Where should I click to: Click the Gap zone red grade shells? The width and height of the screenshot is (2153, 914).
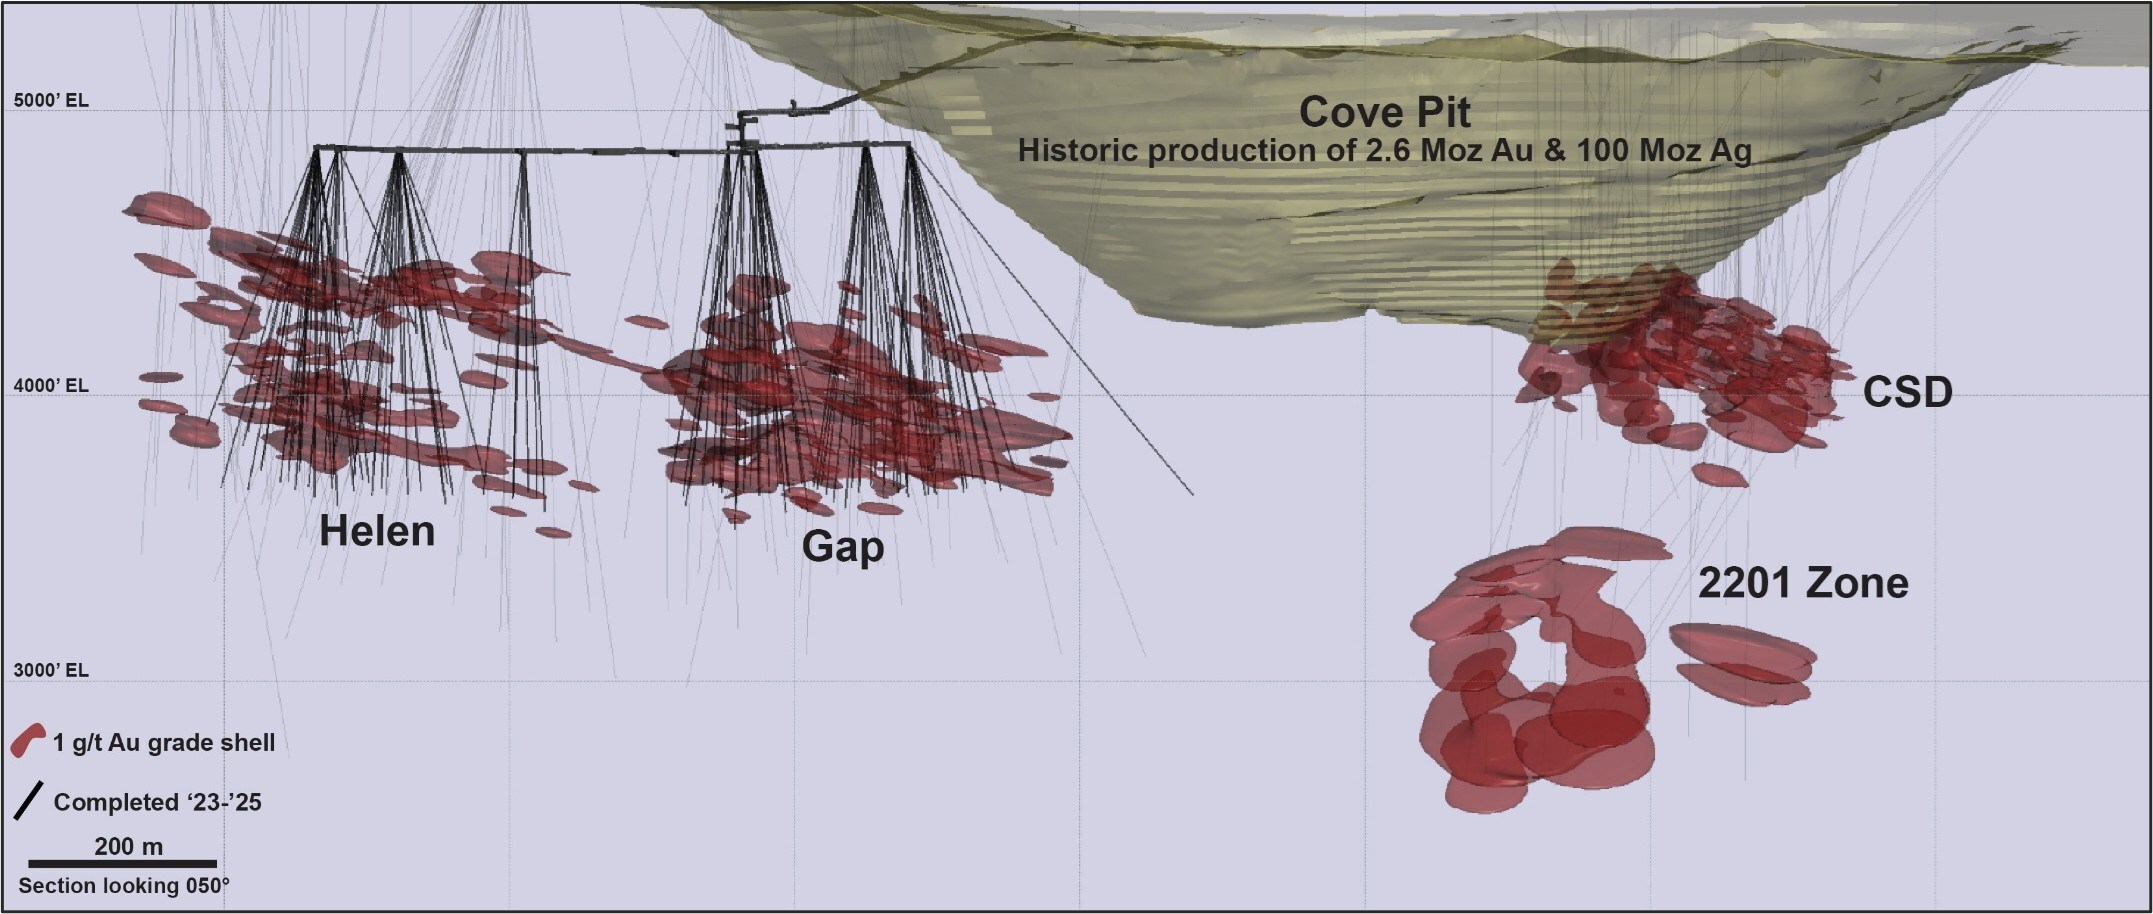click(x=860, y=410)
